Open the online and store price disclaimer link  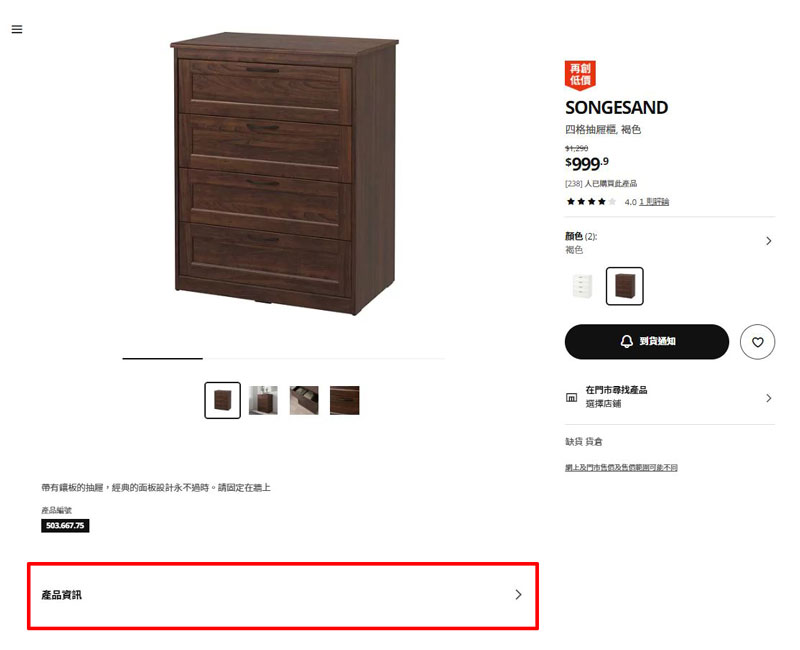(621, 467)
